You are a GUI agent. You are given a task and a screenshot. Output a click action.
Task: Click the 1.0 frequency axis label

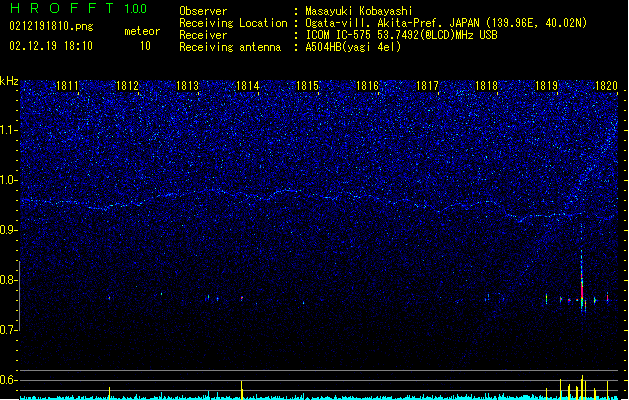click(x=9, y=180)
